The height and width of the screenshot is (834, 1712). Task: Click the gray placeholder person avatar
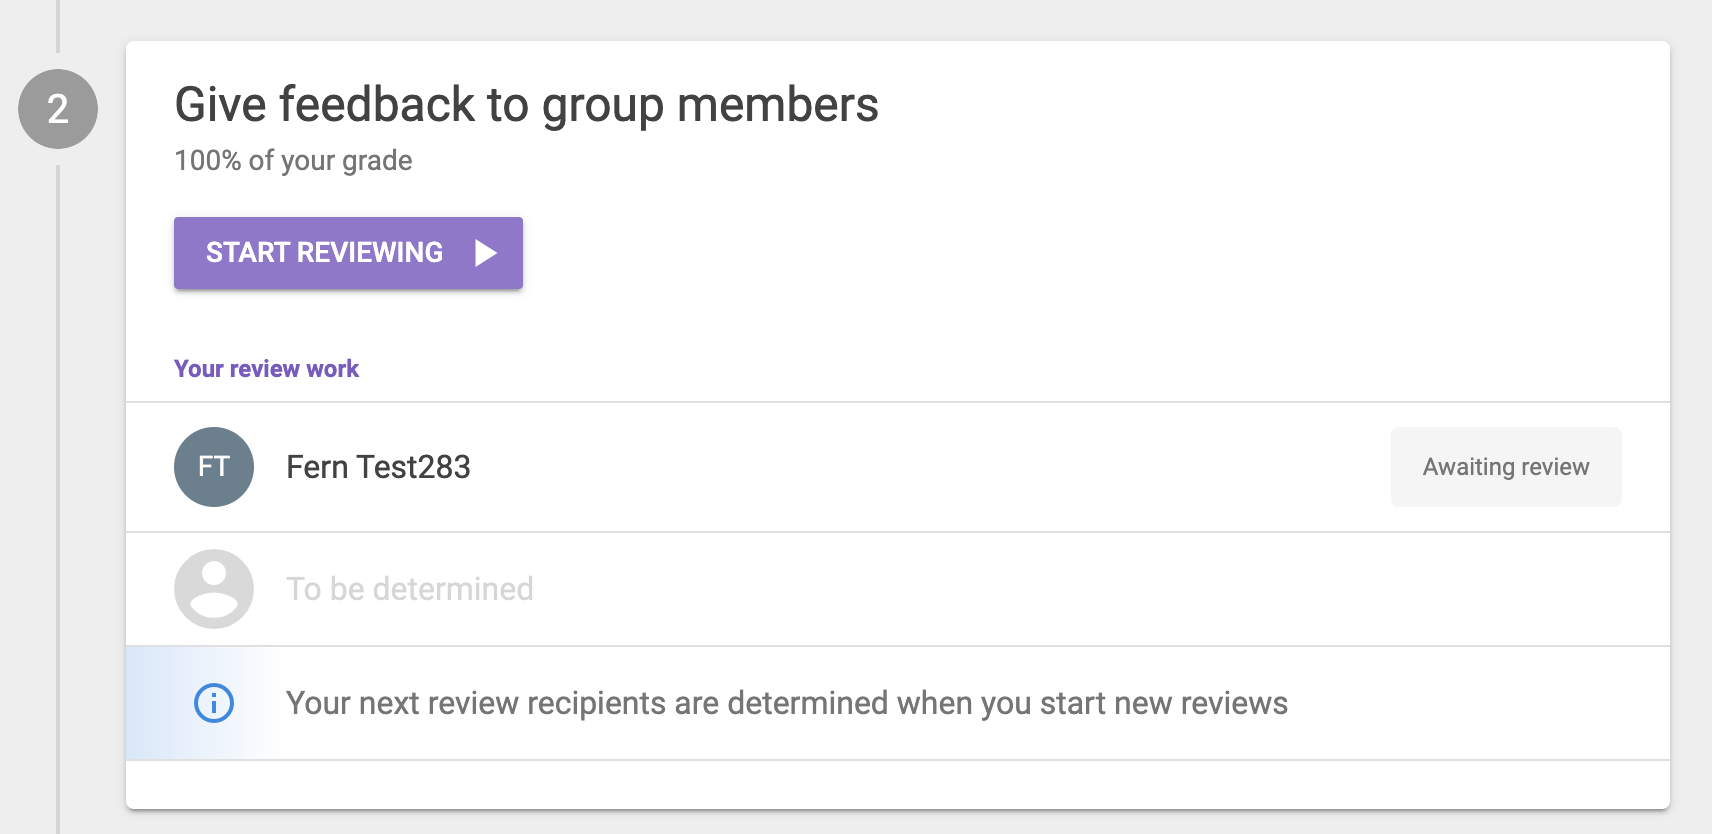tap(214, 589)
